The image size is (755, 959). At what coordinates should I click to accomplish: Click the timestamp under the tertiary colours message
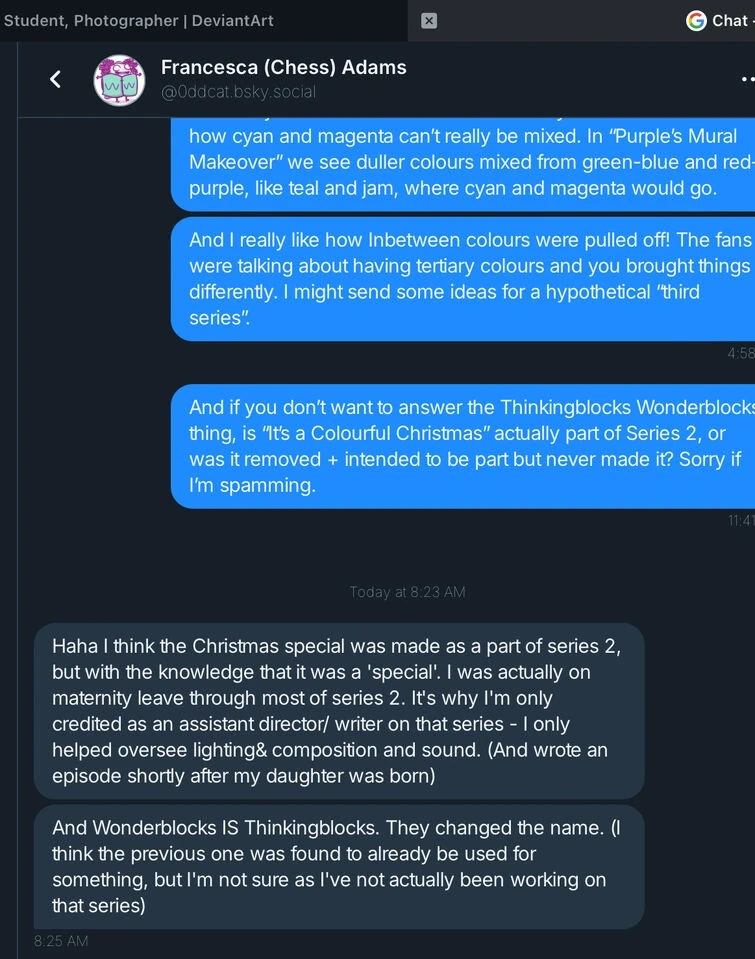coord(741,352)
